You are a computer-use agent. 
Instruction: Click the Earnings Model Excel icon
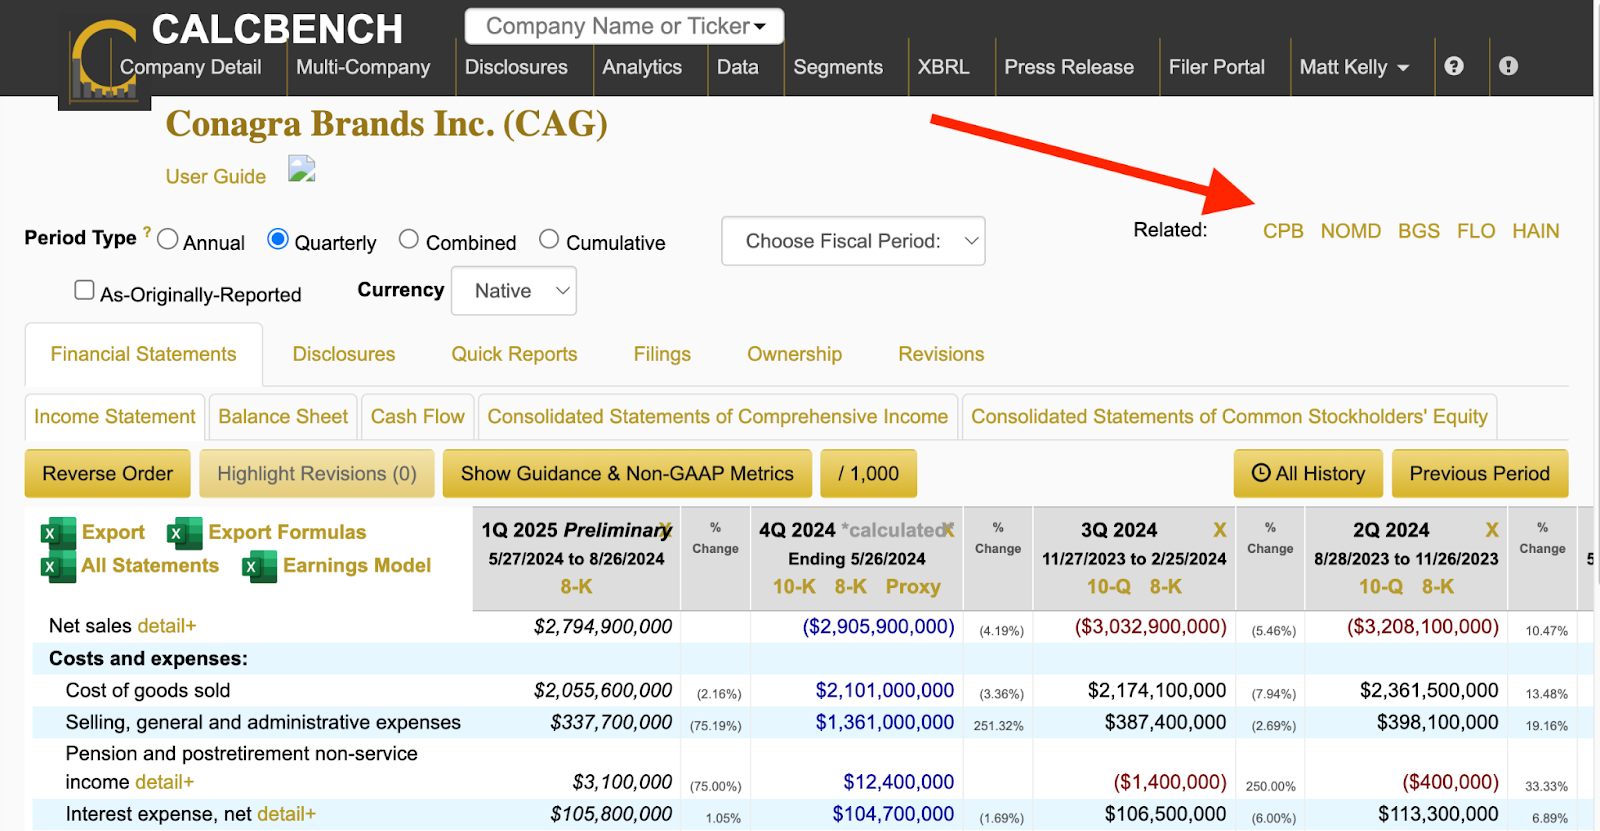[260, 566]
